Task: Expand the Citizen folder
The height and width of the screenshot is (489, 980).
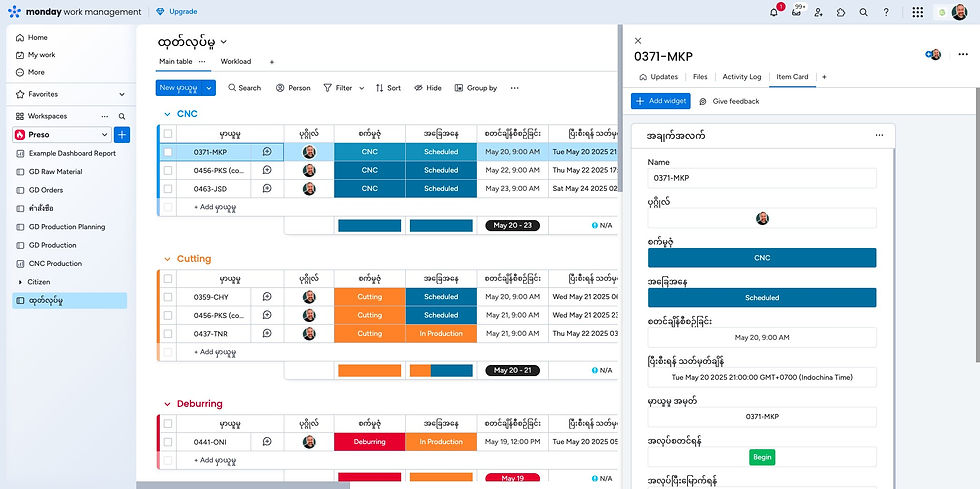Action: pos(19,282)
